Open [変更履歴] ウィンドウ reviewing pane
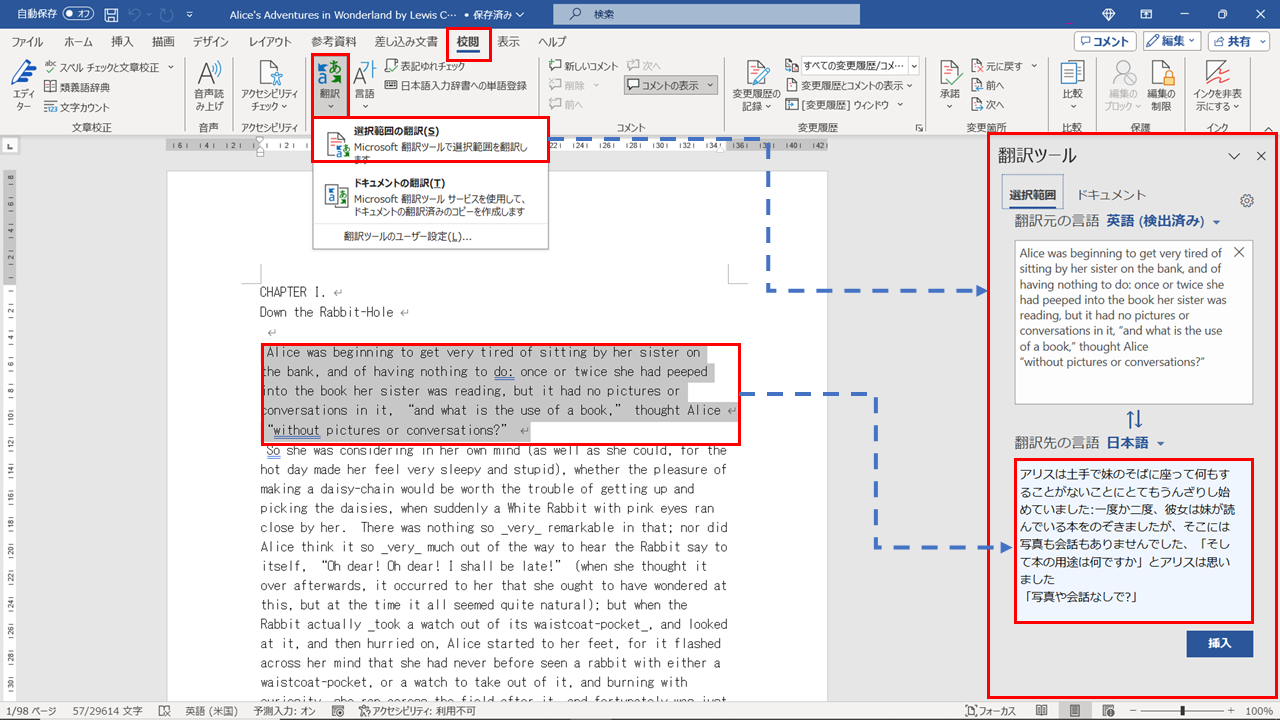 pos(845,105)
